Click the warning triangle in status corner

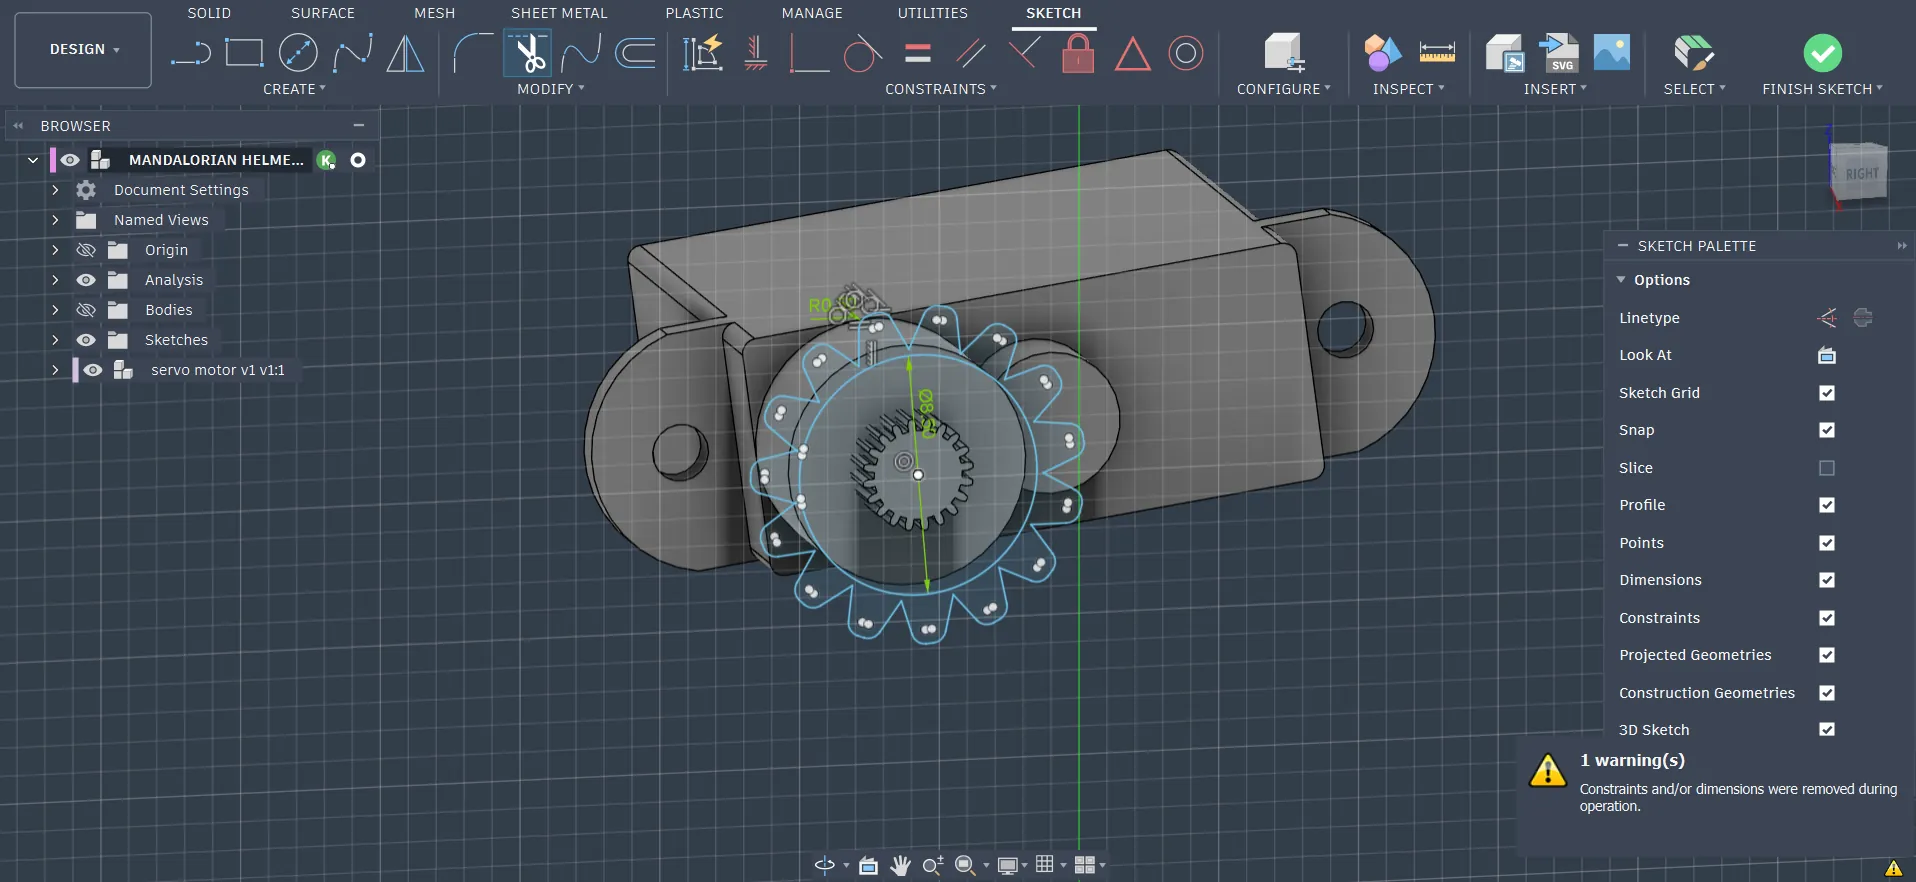click(x=1894, y=868)
